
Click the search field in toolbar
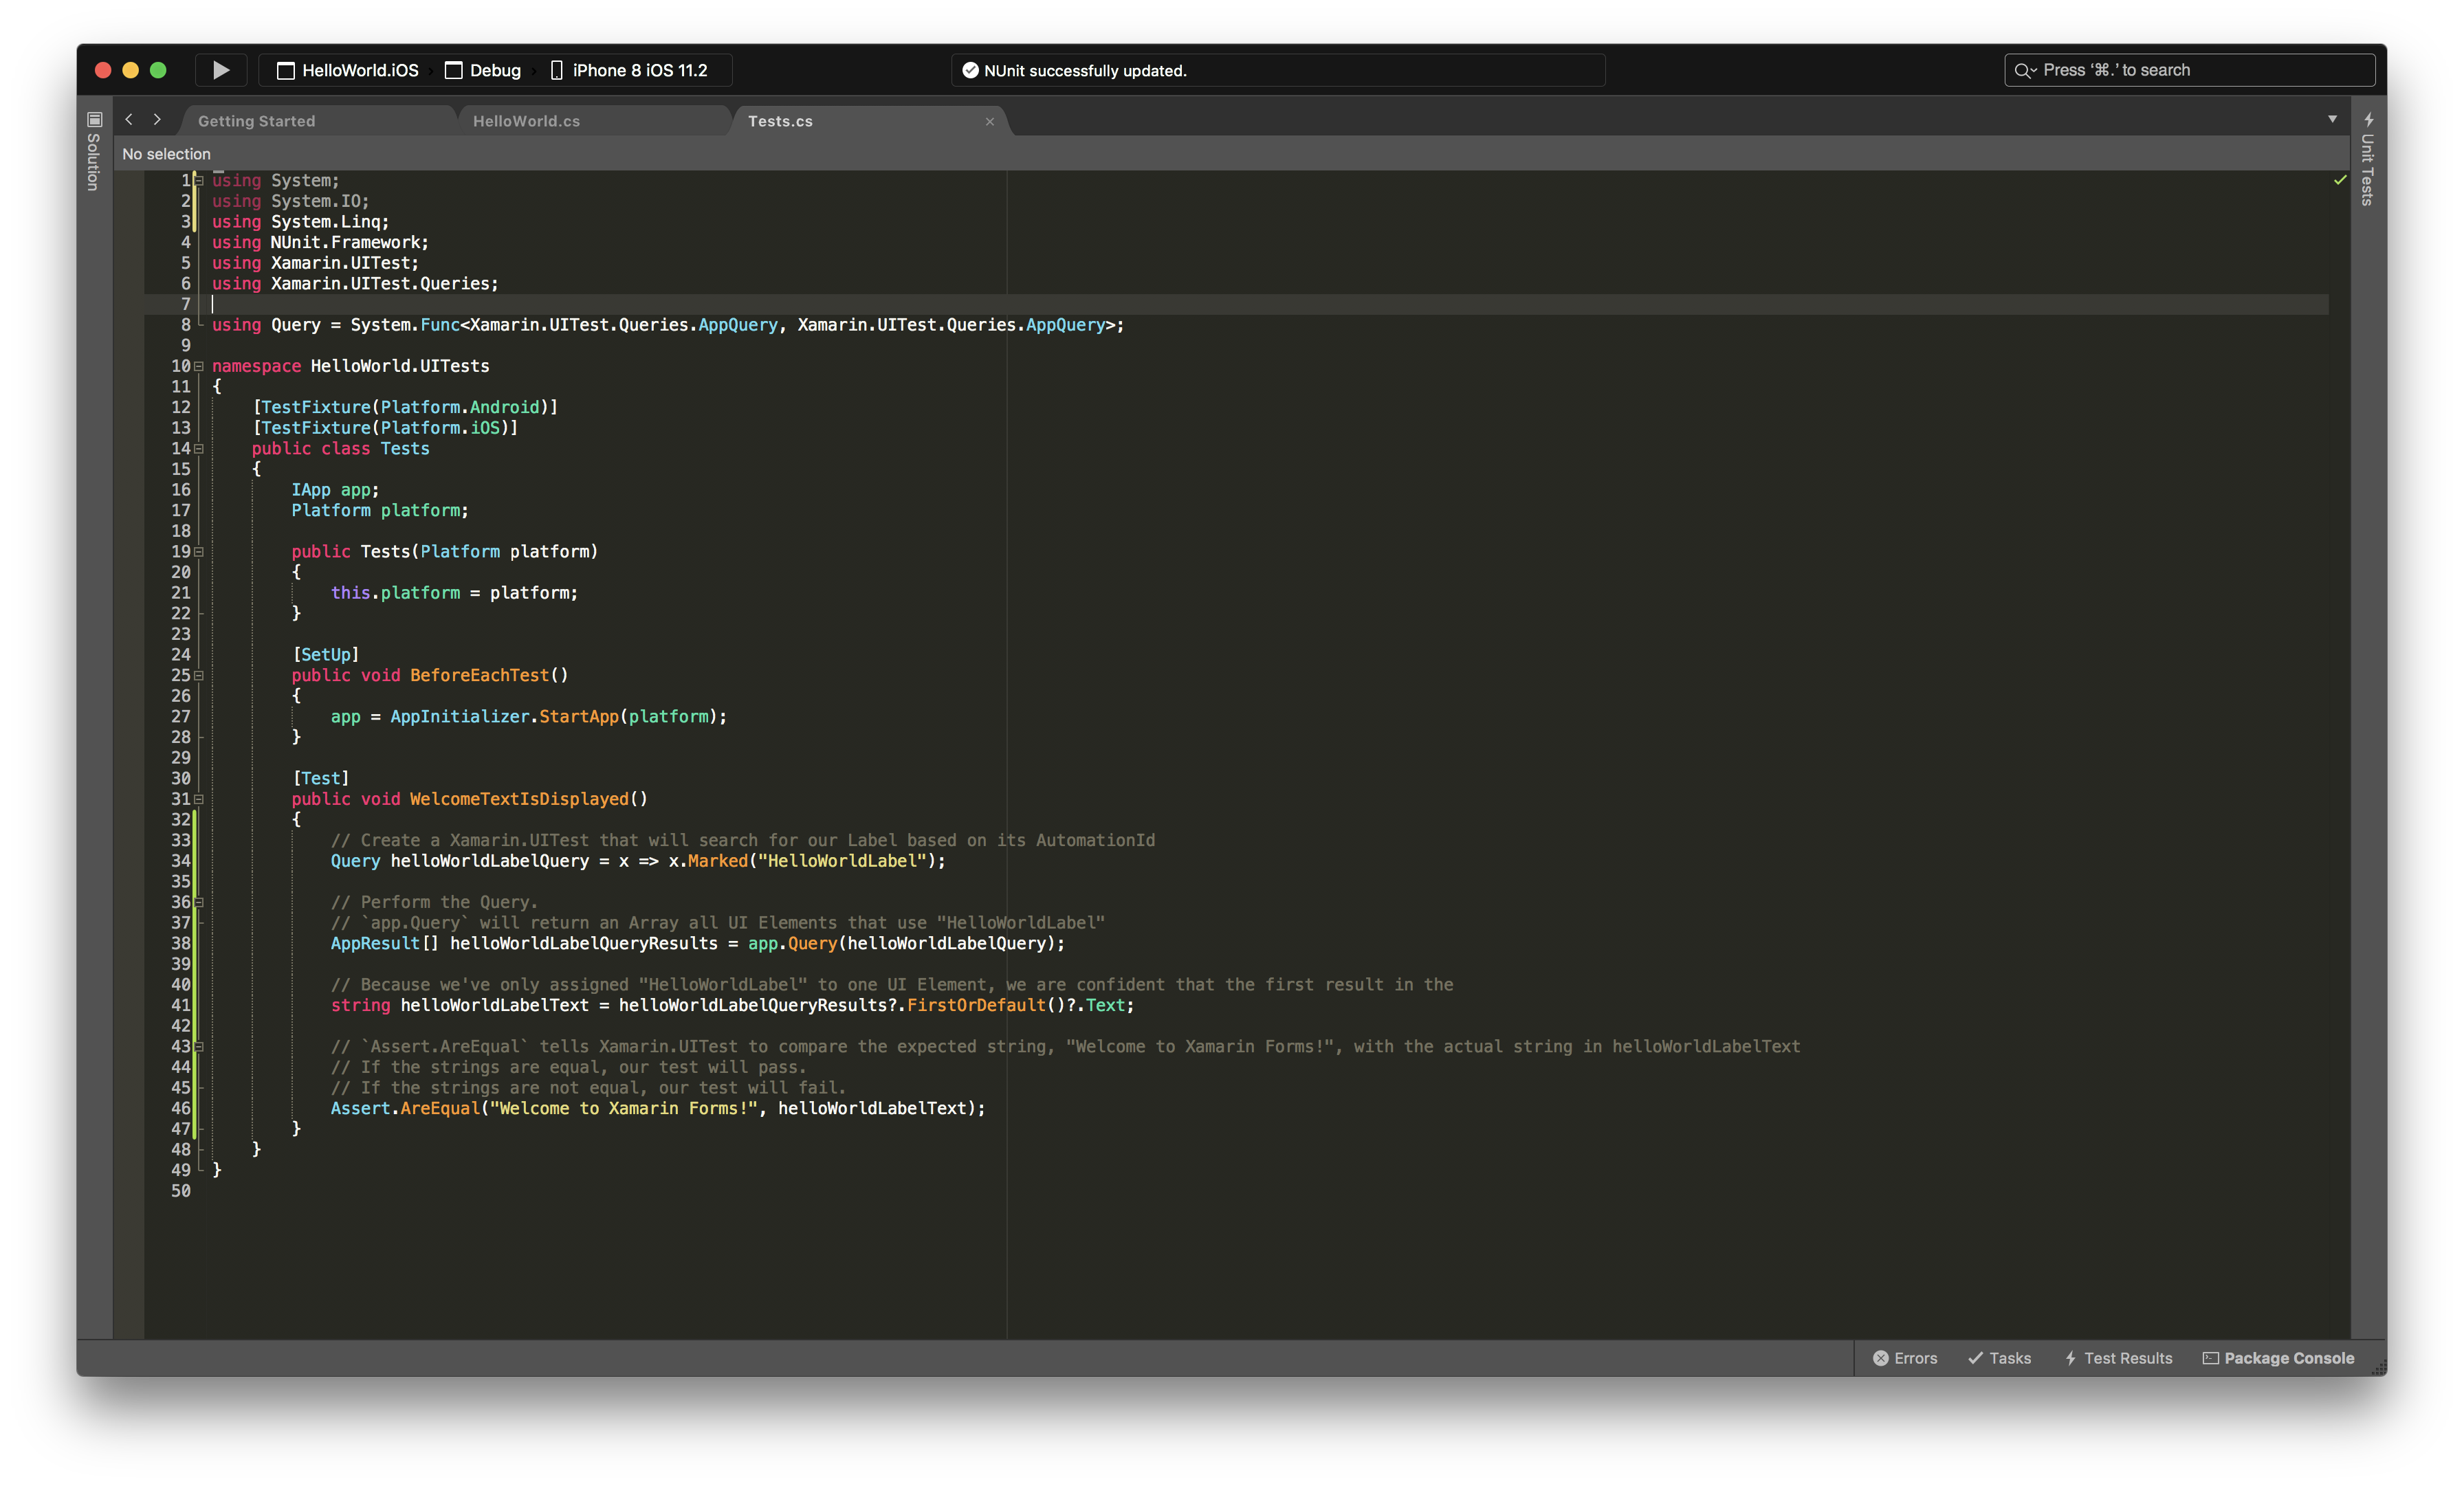[x=2189, y=70]
